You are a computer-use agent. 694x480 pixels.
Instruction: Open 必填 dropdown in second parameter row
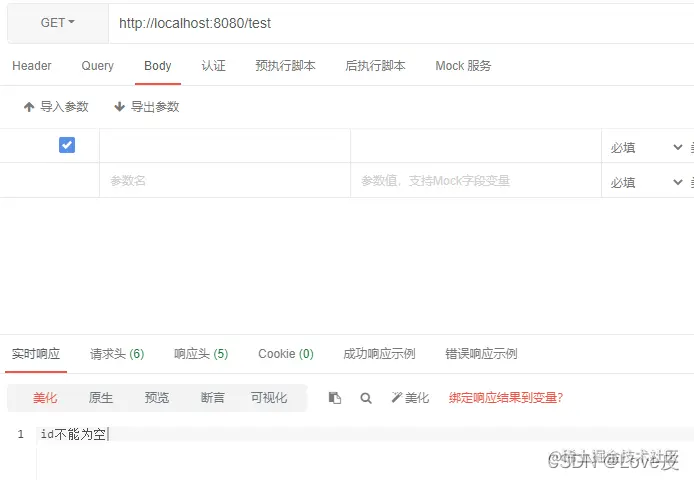[646, 182]
